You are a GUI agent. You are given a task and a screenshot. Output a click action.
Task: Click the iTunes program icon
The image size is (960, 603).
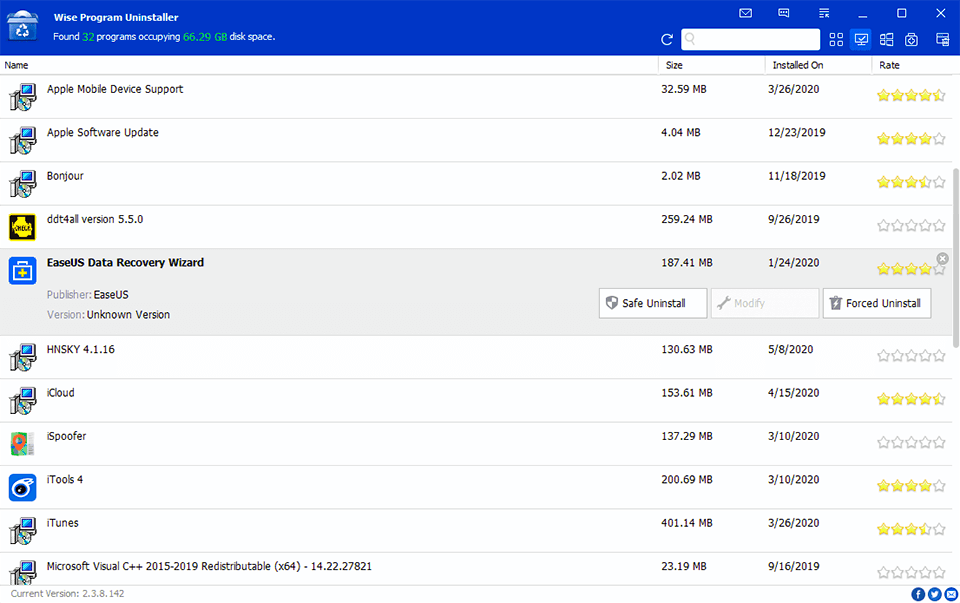click(23, 531)
